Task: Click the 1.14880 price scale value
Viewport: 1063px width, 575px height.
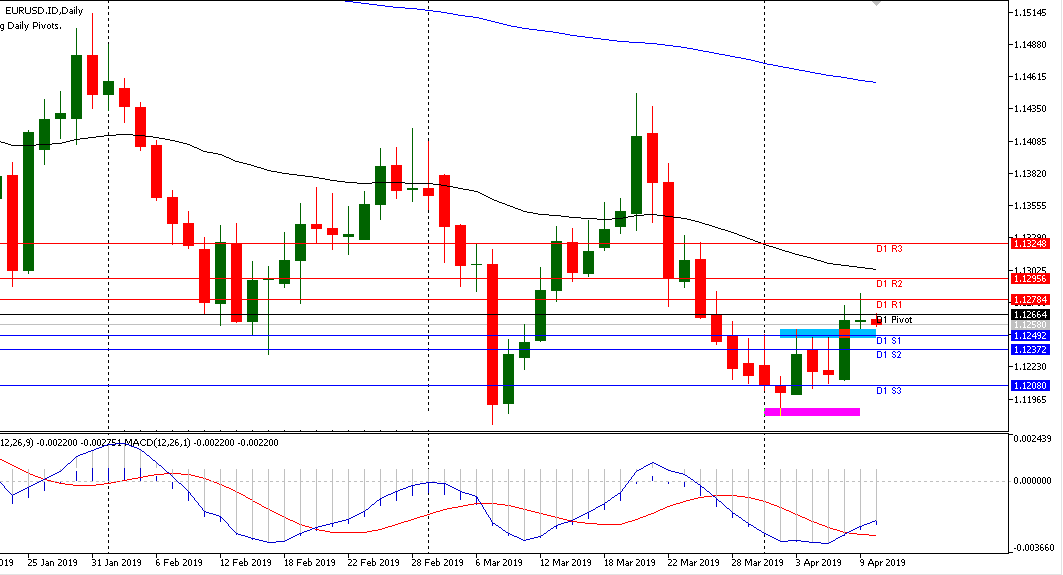Action: coord(1030,45)
